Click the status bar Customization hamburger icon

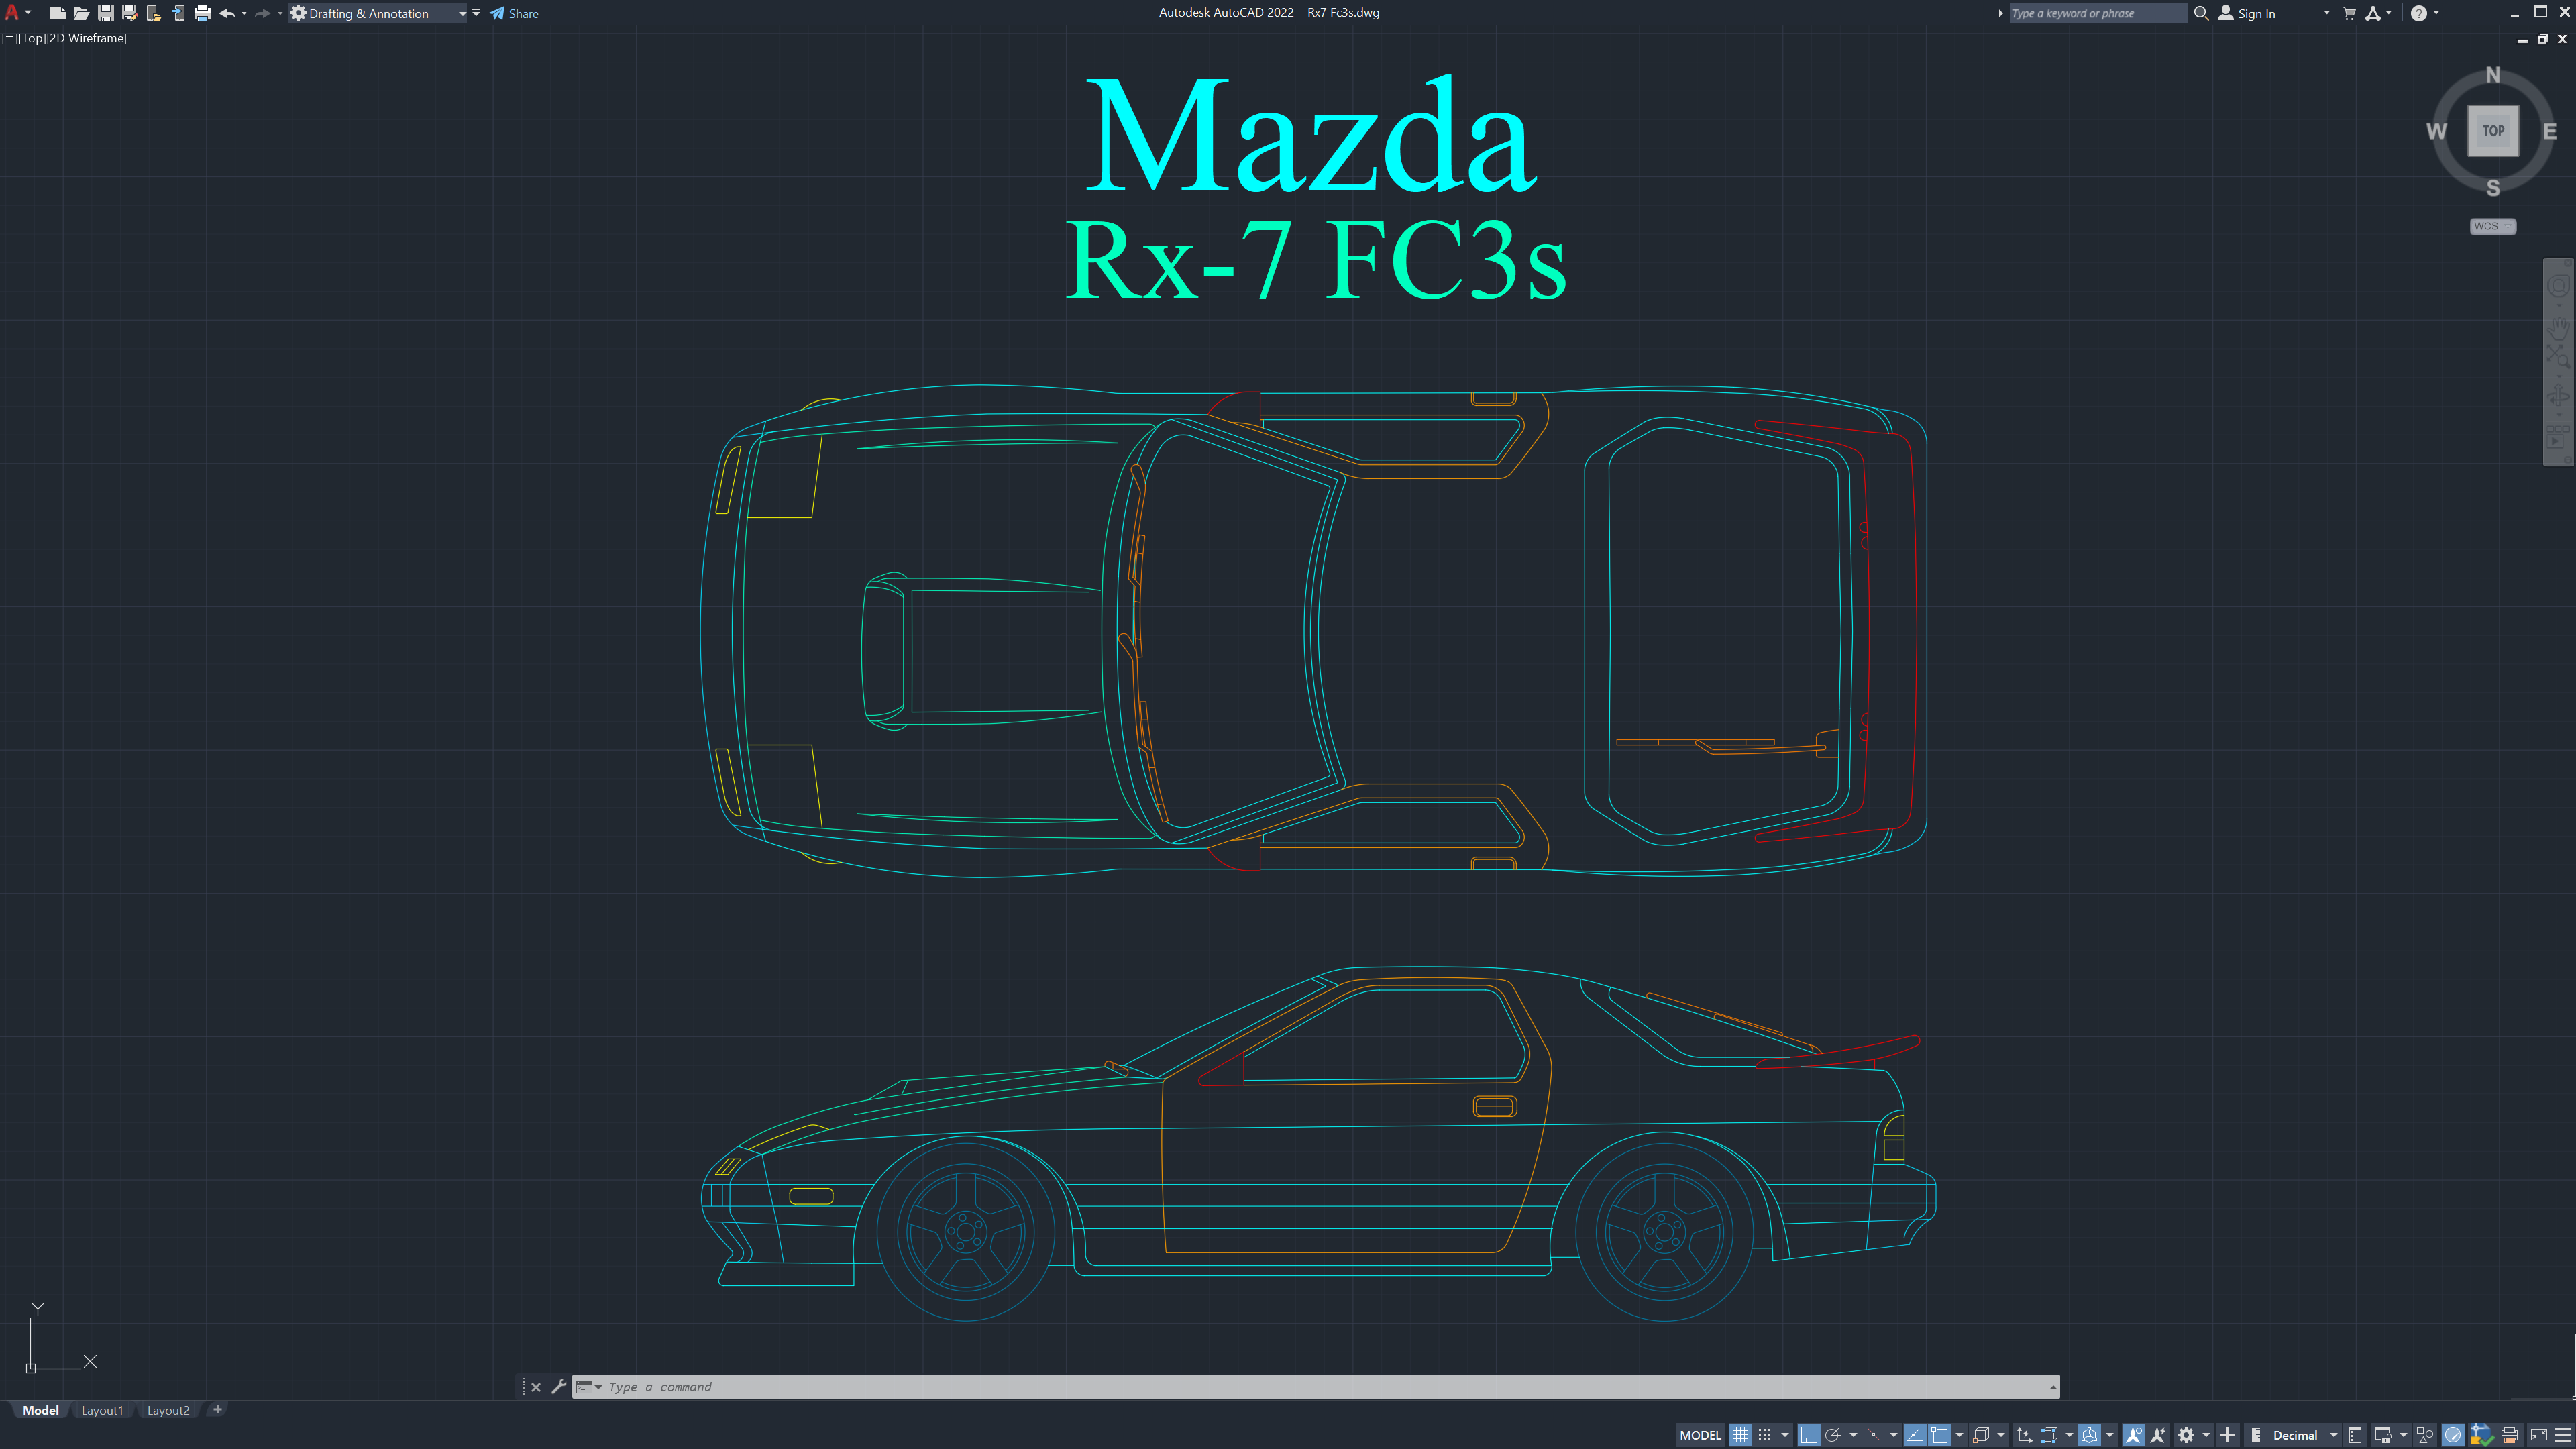(x=2563, y=1435)
